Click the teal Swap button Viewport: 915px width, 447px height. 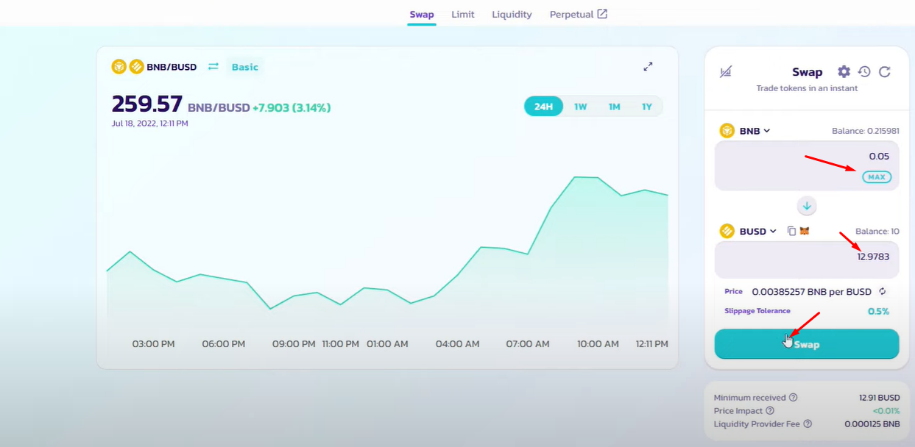point(807,344)
